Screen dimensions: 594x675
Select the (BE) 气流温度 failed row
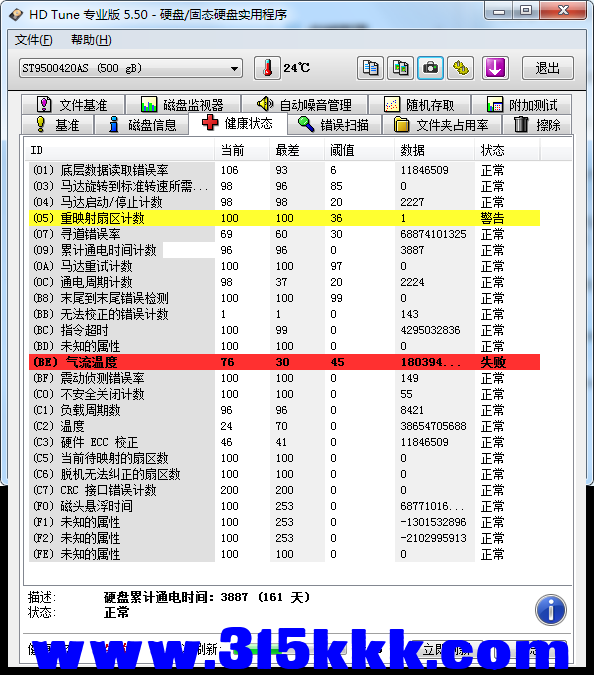click(284, 362)
